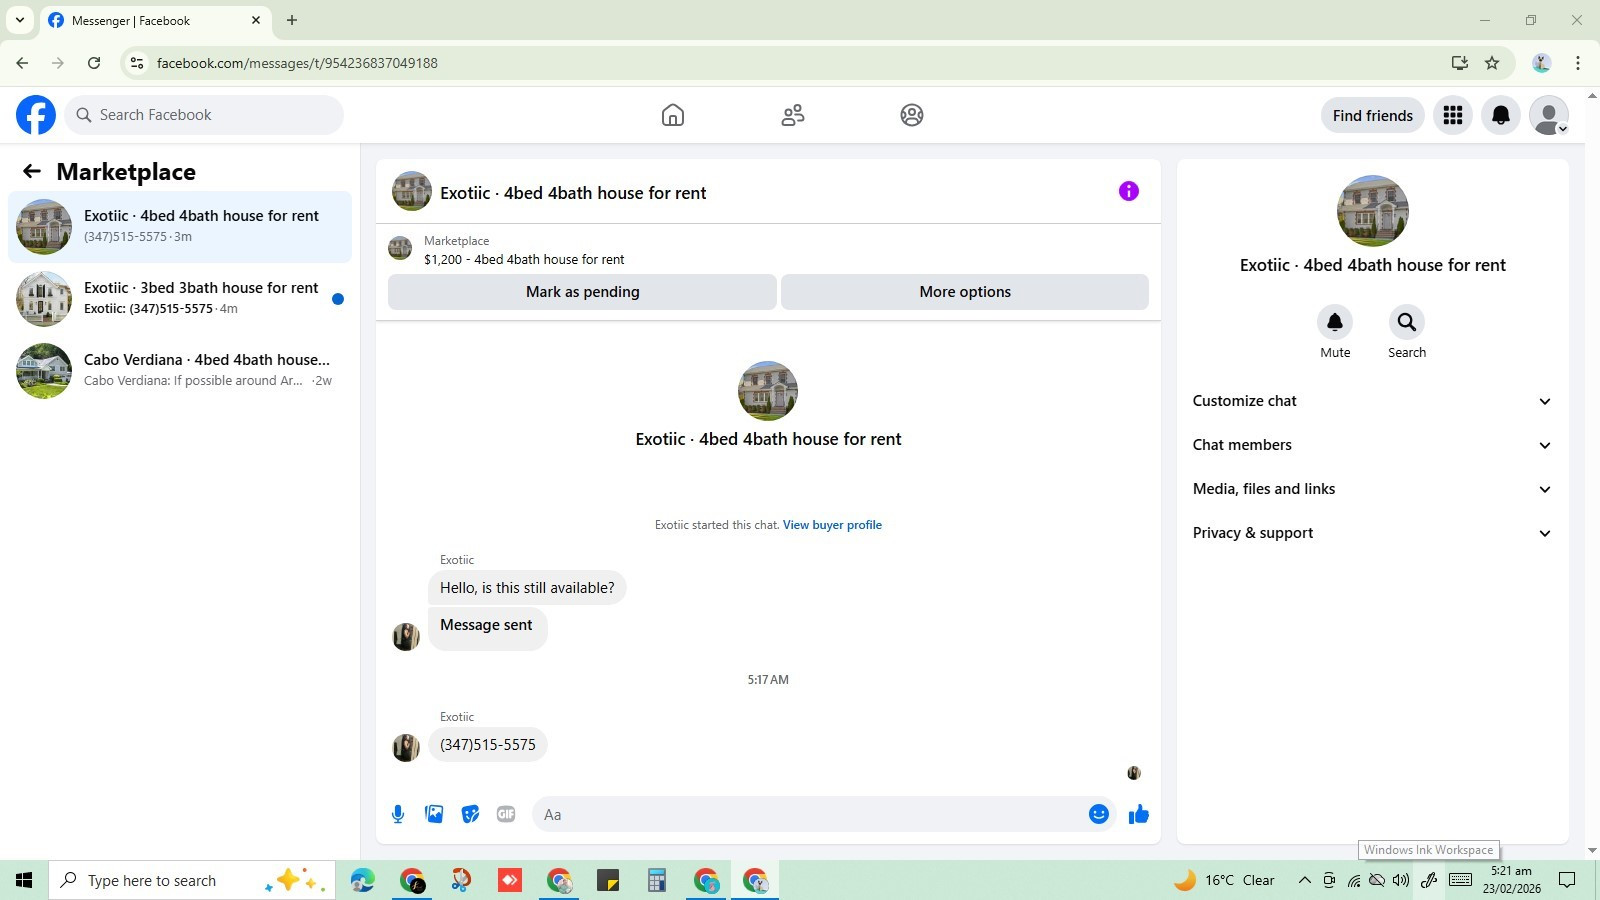The image size is (1600, 900).
Task: Reload the page in Chrome
Action: [x=94, y=63]
